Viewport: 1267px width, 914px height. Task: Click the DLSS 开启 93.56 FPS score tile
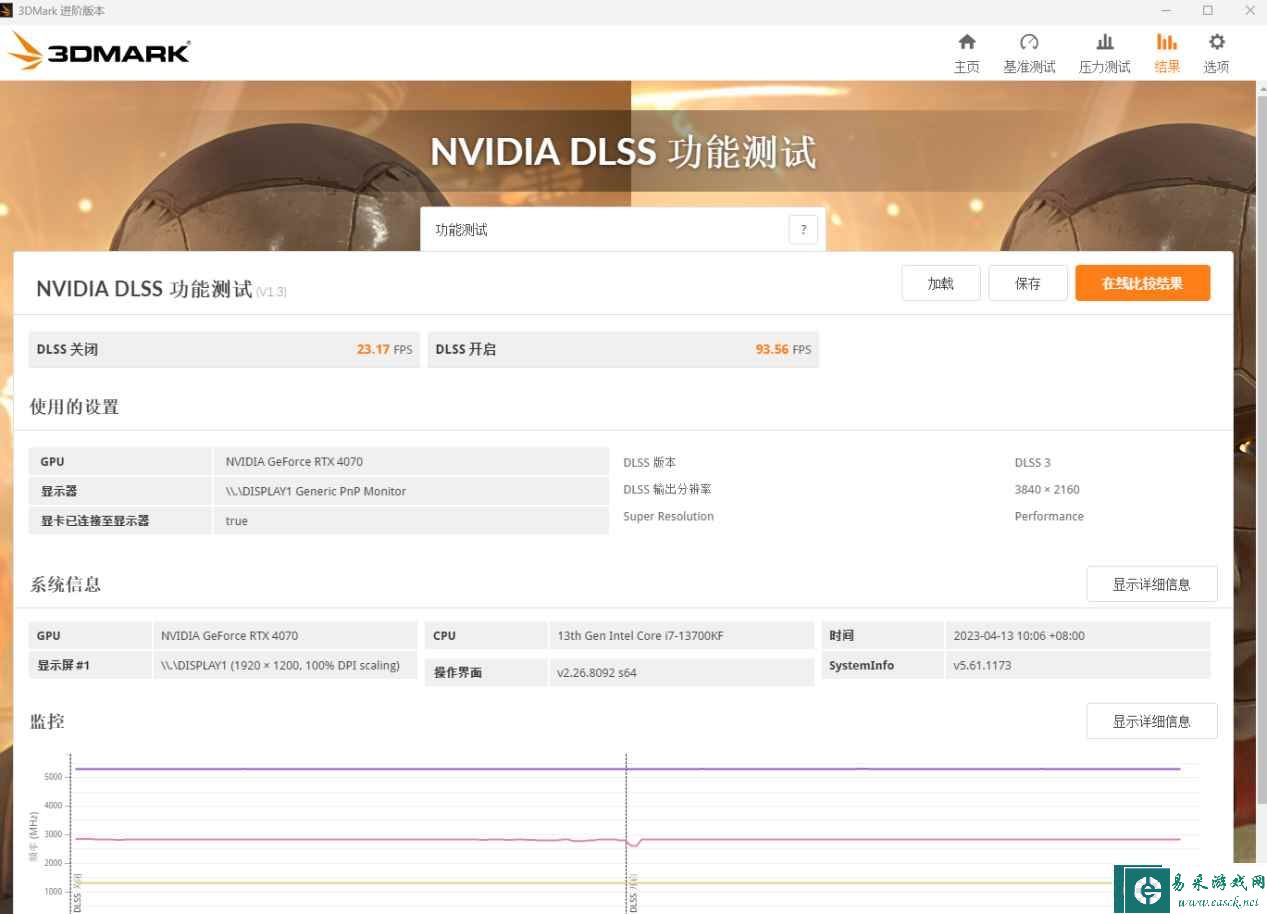click(x=622, y=349)
